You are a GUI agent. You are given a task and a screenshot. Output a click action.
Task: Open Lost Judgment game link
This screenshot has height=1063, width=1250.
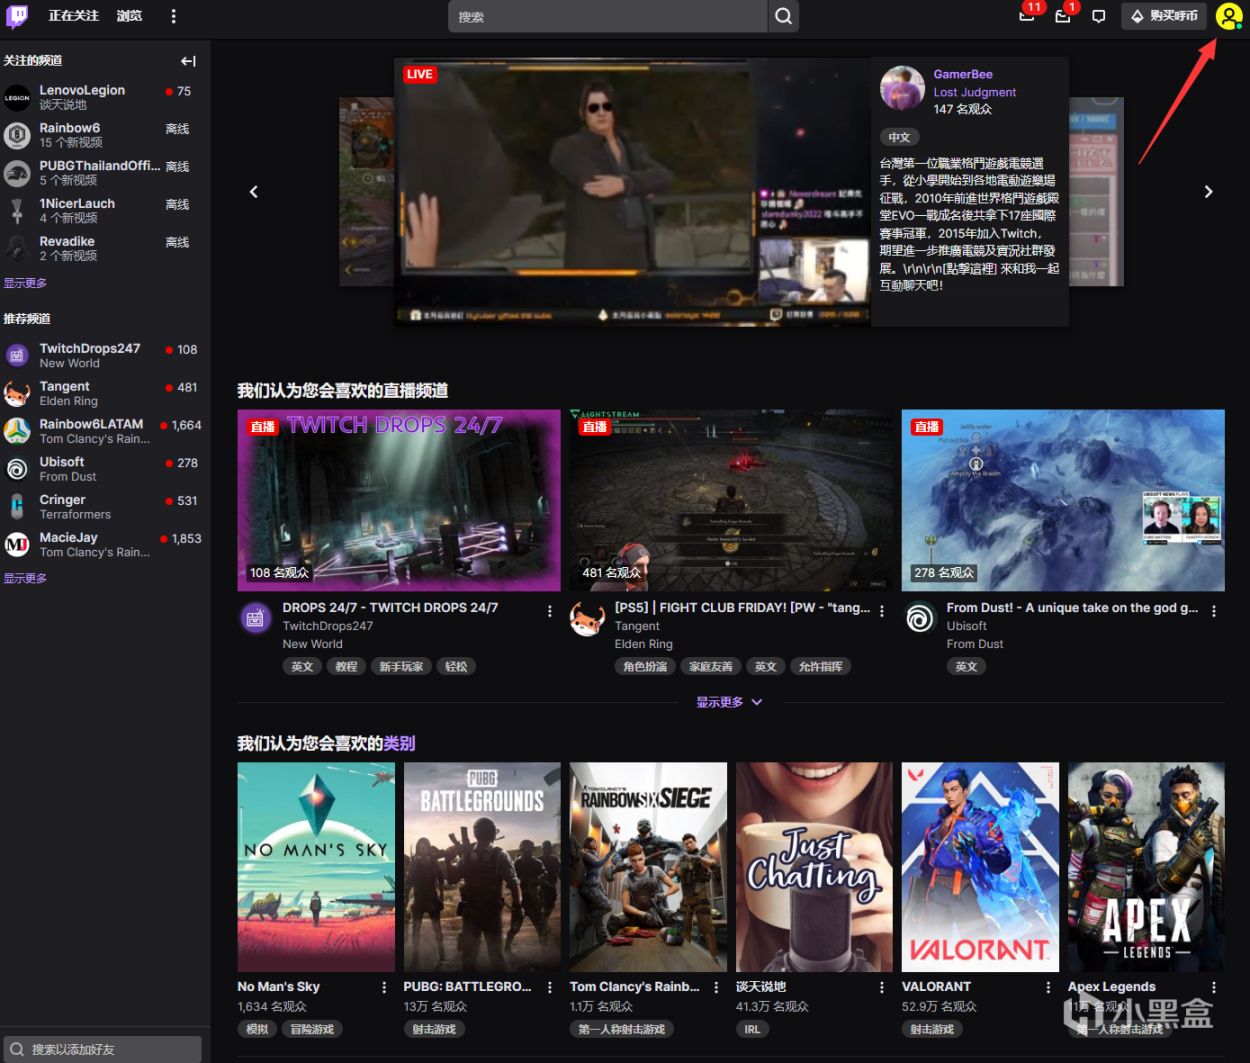click(975, 92)
